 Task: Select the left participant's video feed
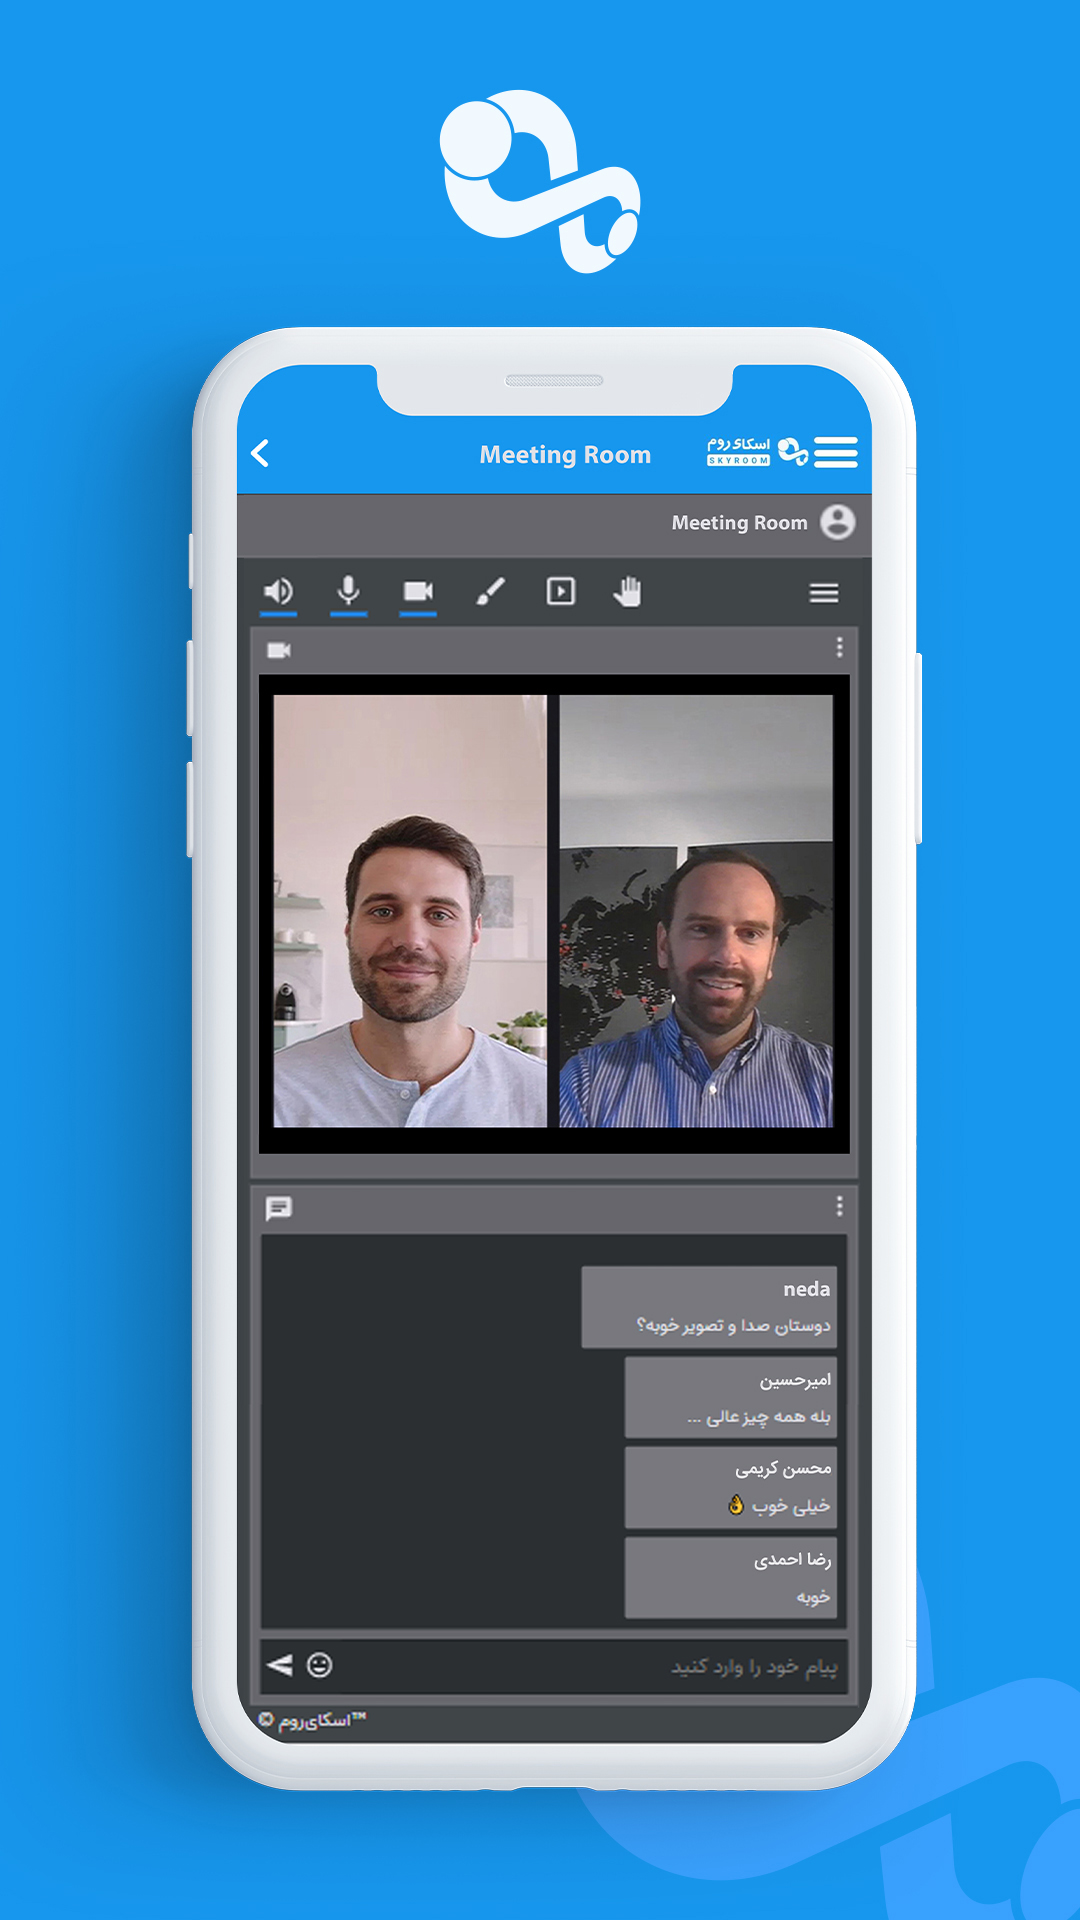410,912
